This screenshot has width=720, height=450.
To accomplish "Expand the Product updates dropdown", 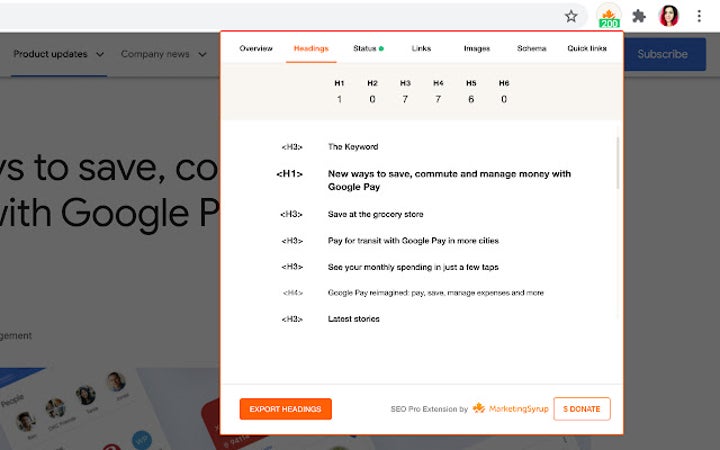I will coord(59,54).
